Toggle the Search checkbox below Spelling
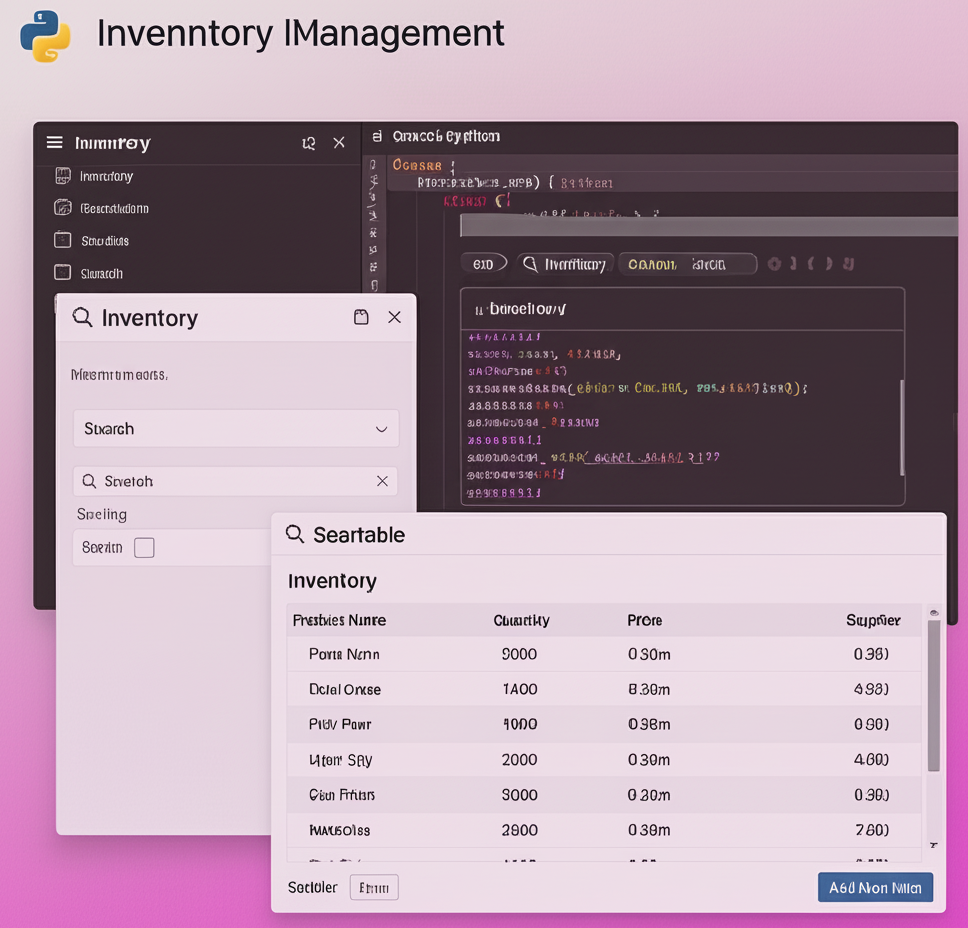Viewport: 968px width, 928px height. click(x=143, y=547)
